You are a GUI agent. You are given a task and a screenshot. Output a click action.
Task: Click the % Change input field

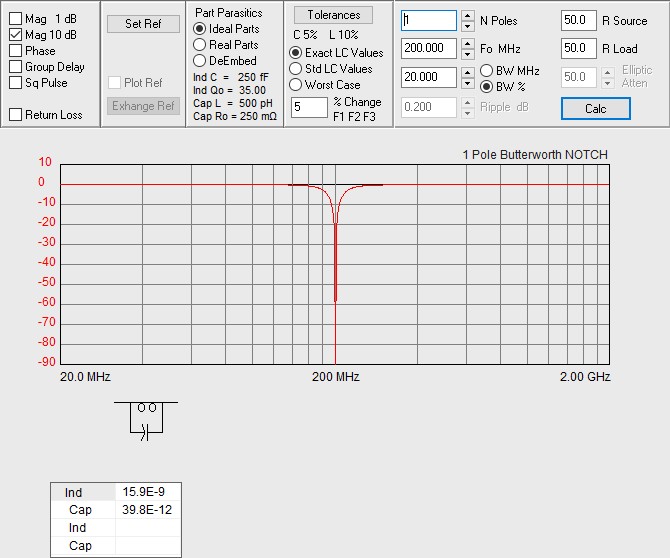pyautogui.click(x=309, y=107)
